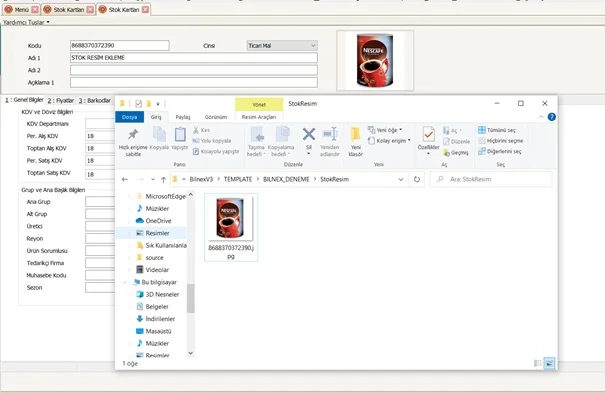Open the Taşıma hedefi move-to button
The width and height of the screenshot is (605, 393).
pos(257,142)
